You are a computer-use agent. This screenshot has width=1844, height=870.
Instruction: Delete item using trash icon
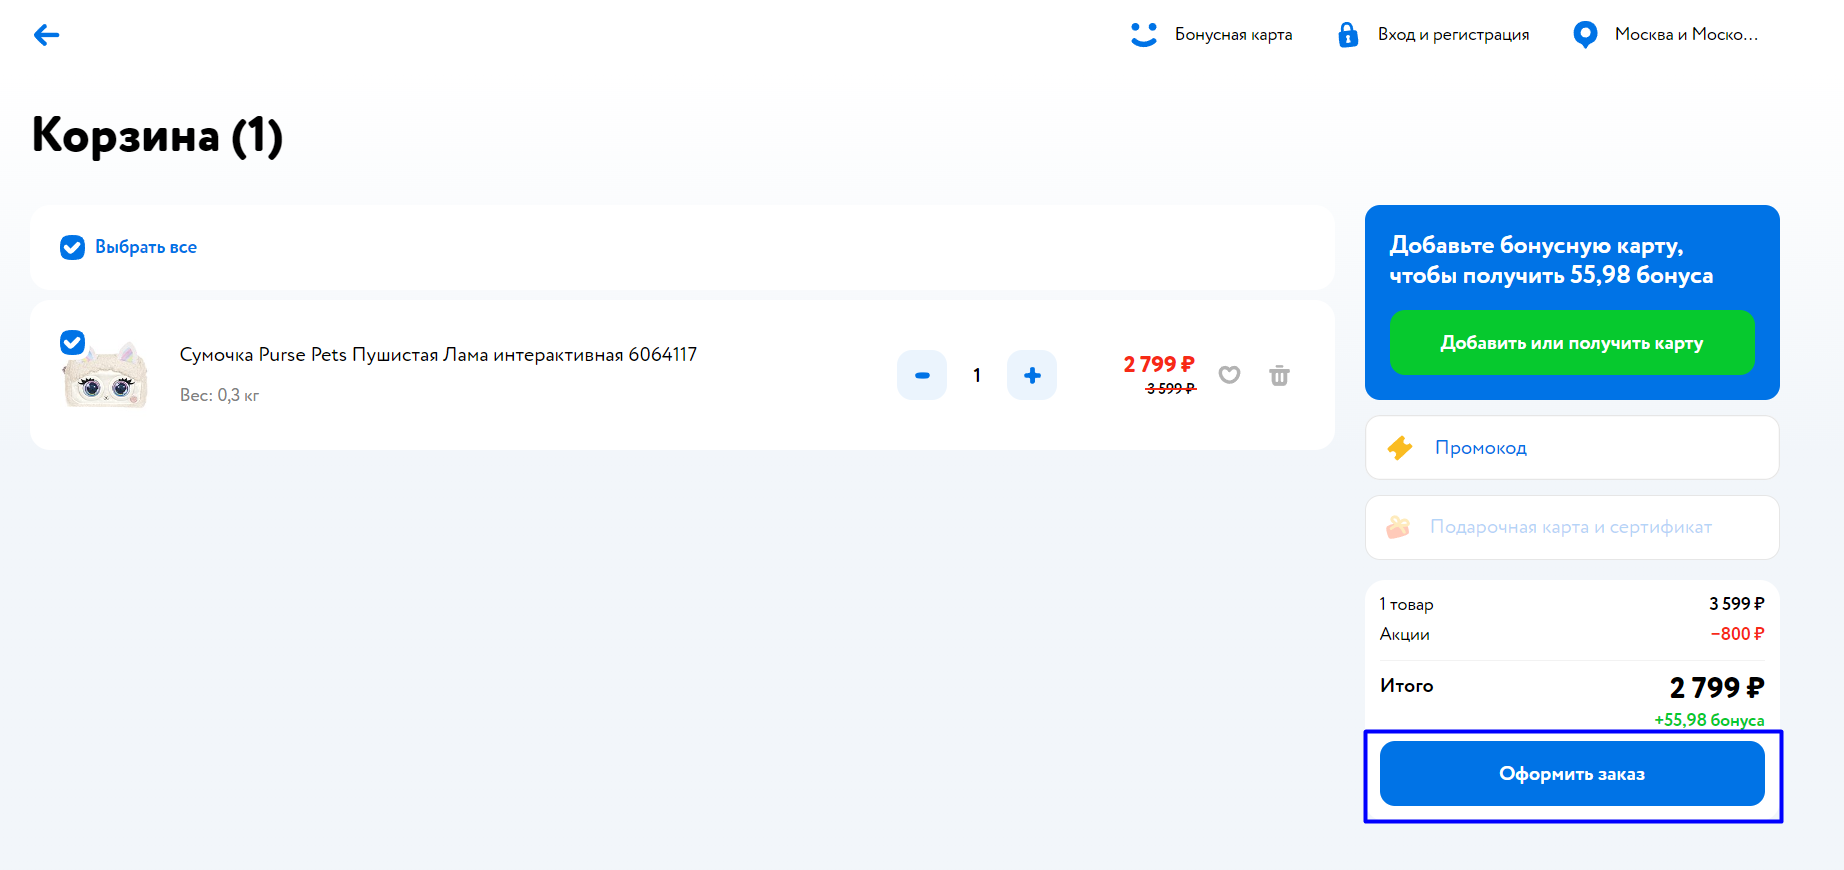click(x=1279, y=376)
